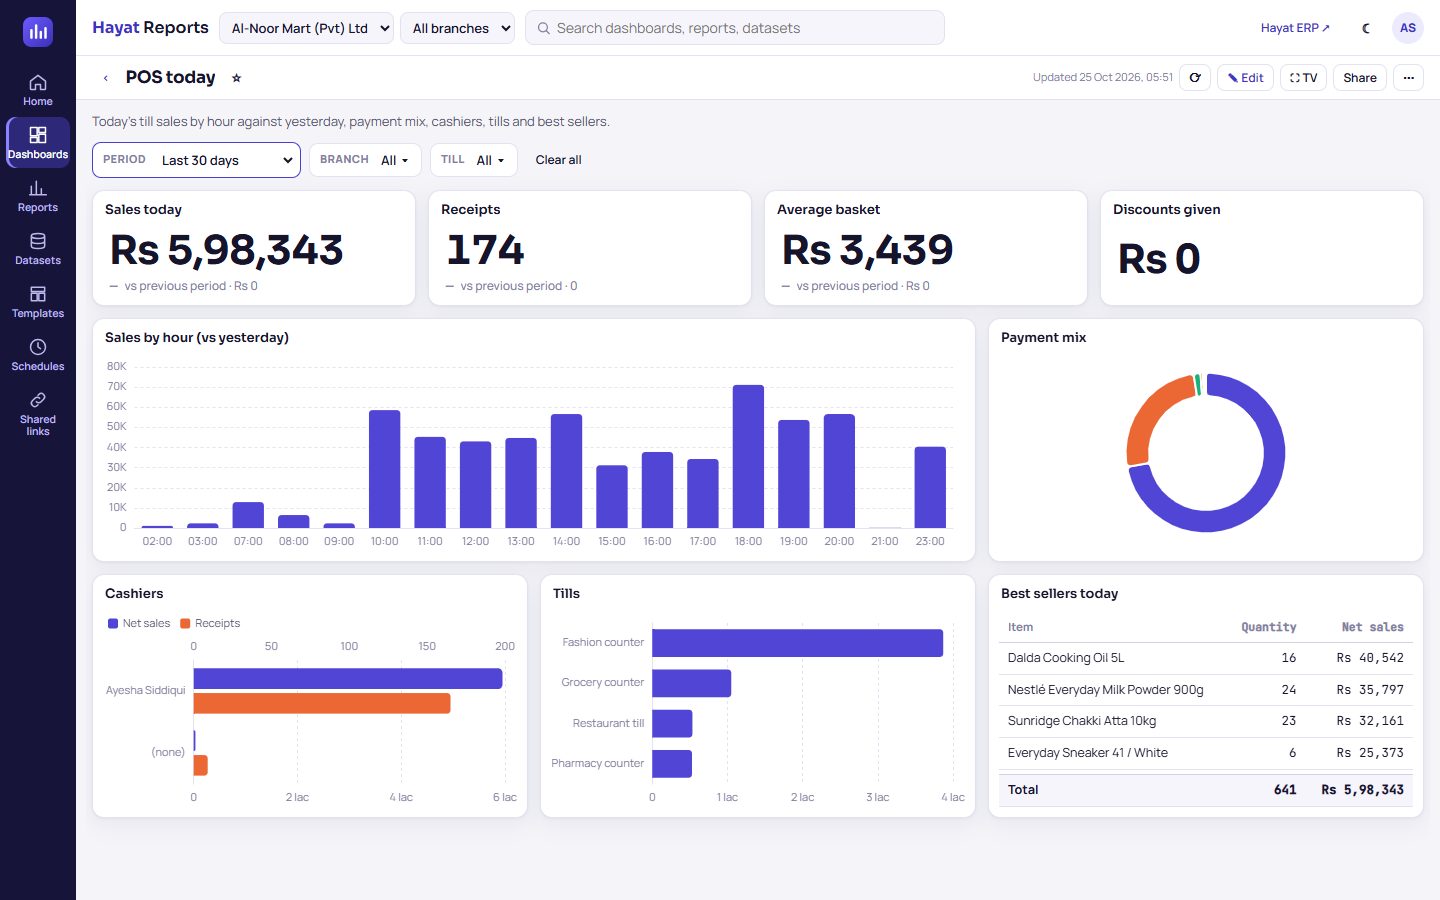Screen dimensions: 1440x900
Task: Click the back chevron beside POS today
Action: 106,78
